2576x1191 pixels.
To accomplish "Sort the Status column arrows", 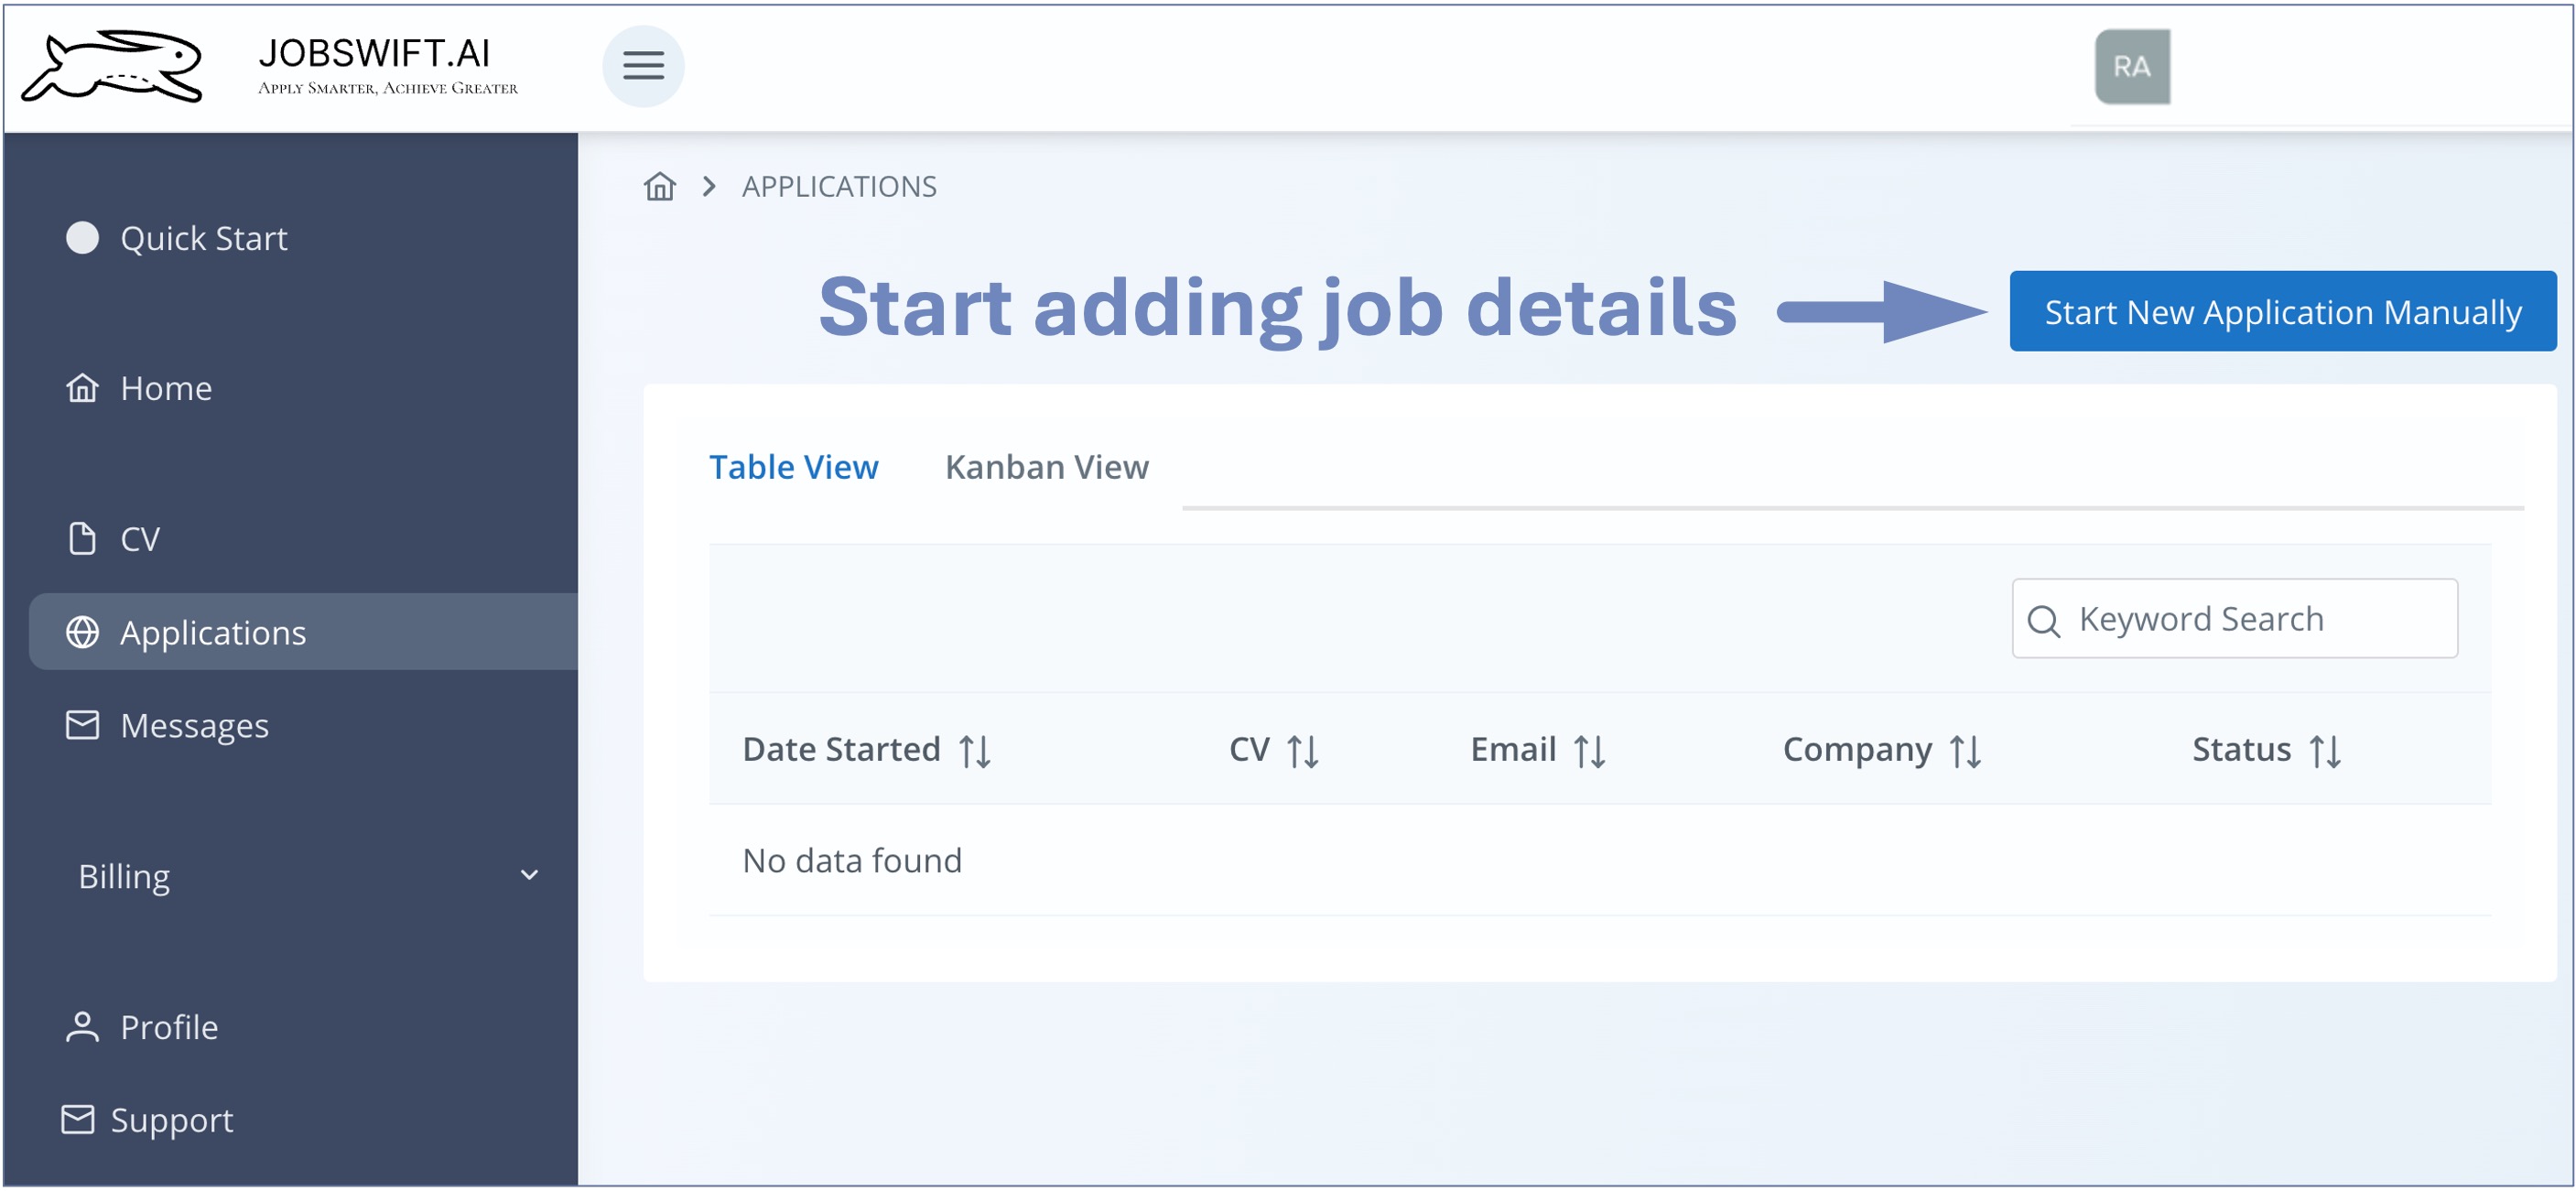I will coord(2325,751).
